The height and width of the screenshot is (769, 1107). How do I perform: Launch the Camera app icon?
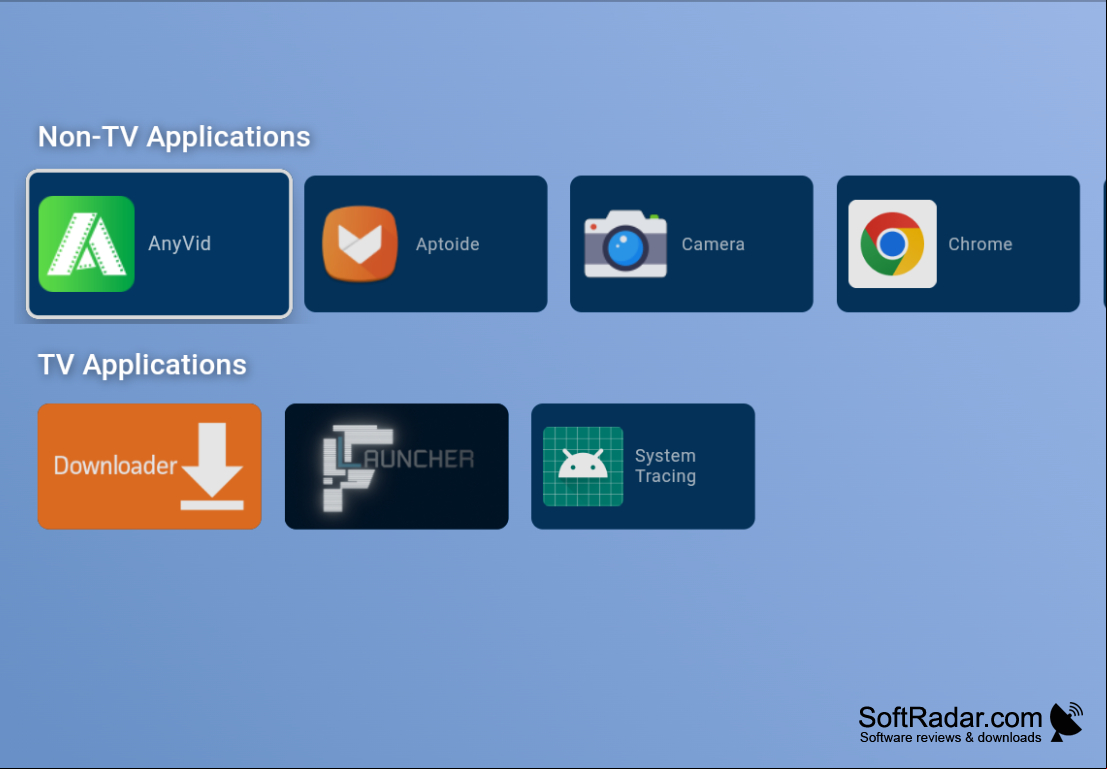[626, 244]
